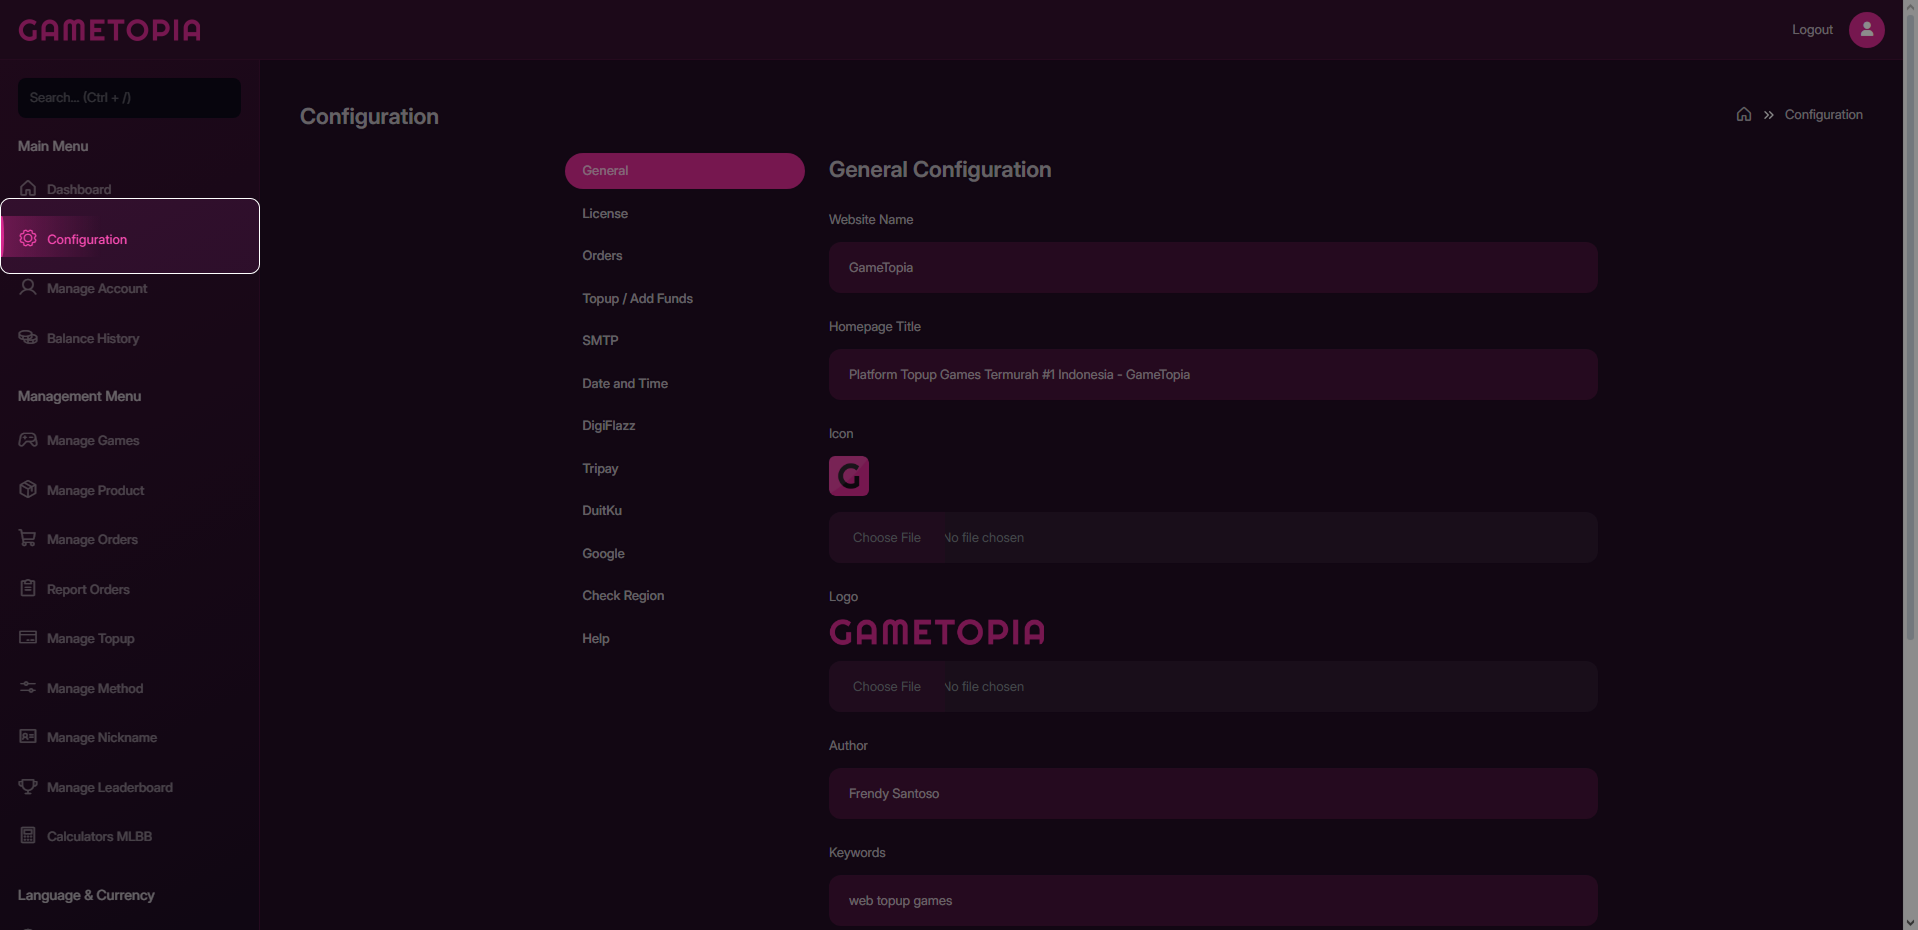Viewport: 1918px width, 930px height.
Task: Click the Manage Games gamepad icon
Action: tap(28, 439)
